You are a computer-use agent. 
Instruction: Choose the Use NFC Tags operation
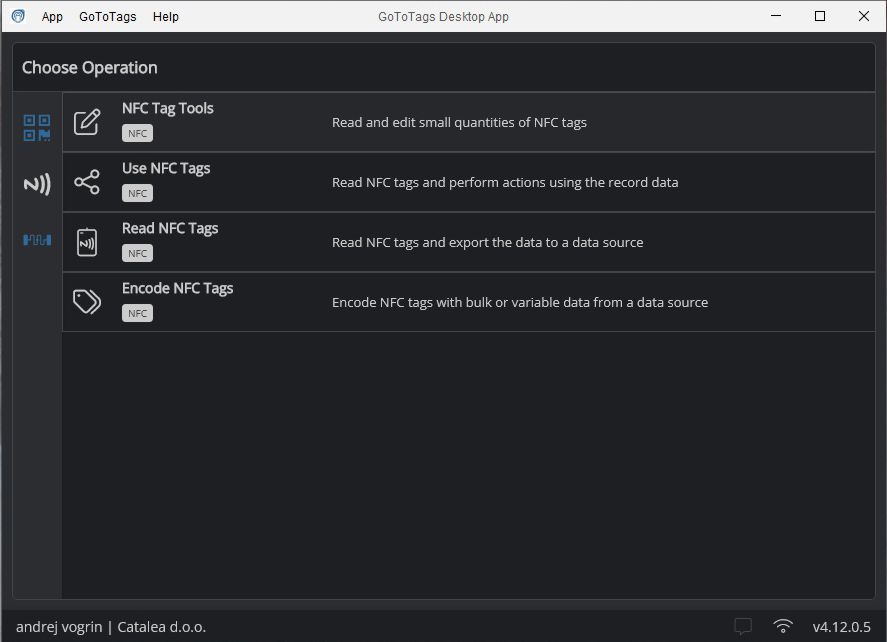pyautogui.click(x=166, y=168)
